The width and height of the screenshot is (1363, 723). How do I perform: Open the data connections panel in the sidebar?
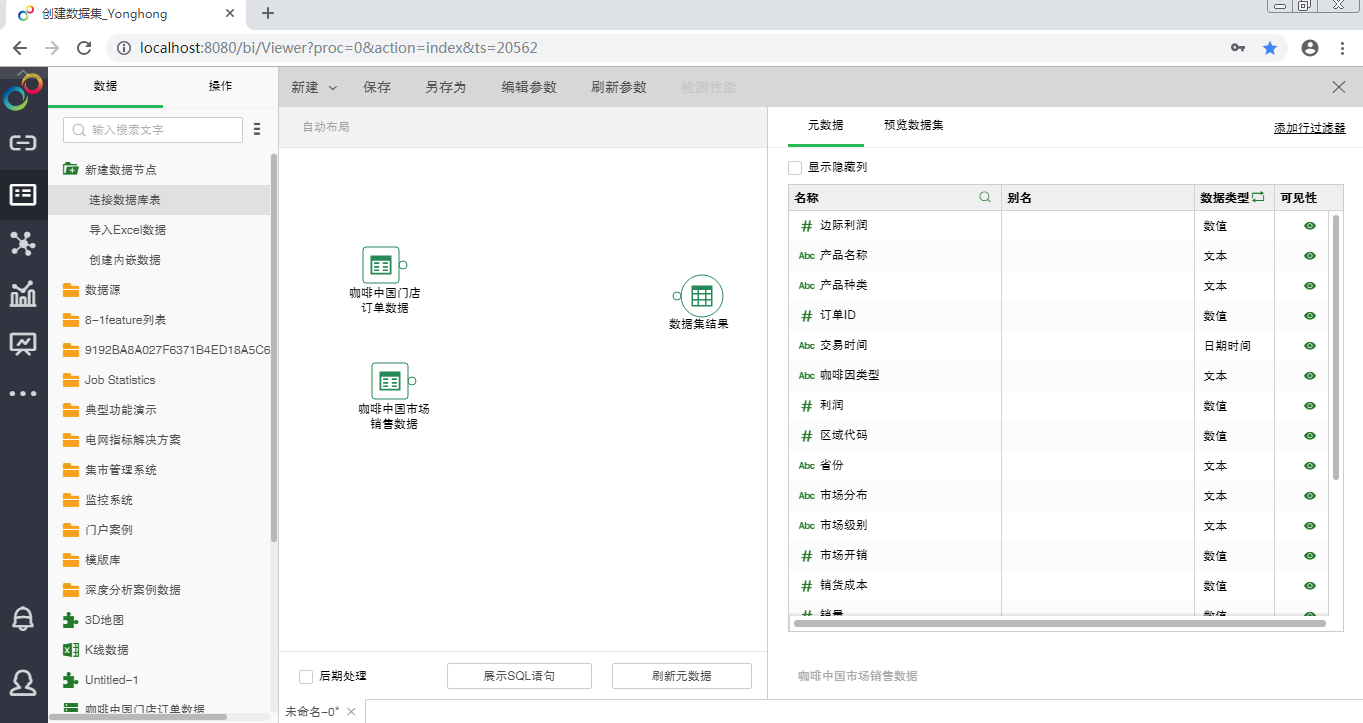[22, 143]
